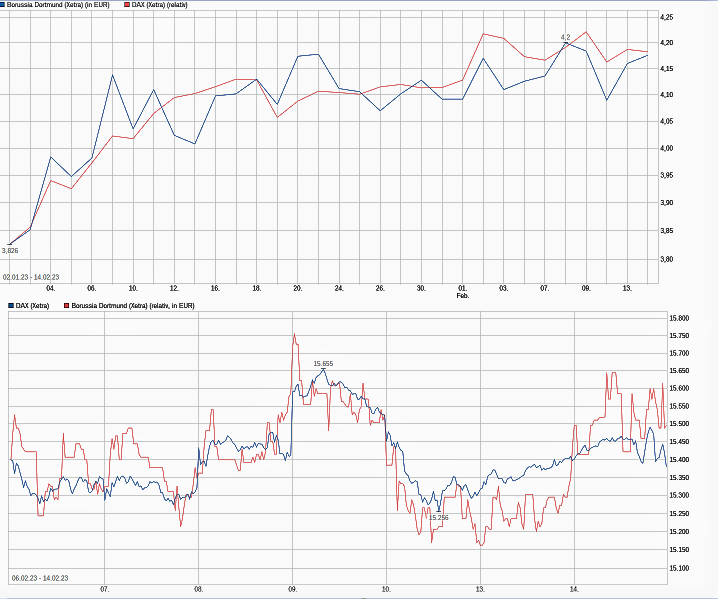The height and width of the screenshot is (599, 718).
Task: Click the 3,826 low value label
Action: point(10,250)
